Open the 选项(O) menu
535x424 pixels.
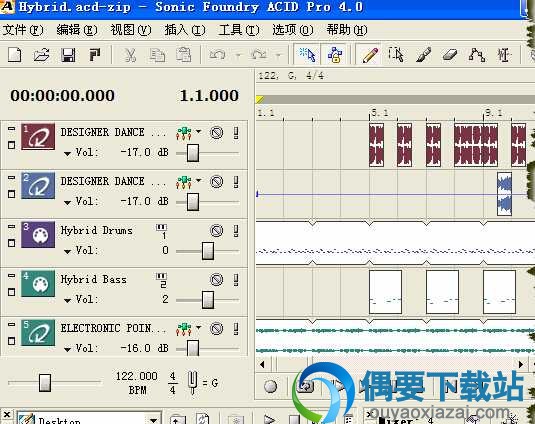[x=293, y=30]
